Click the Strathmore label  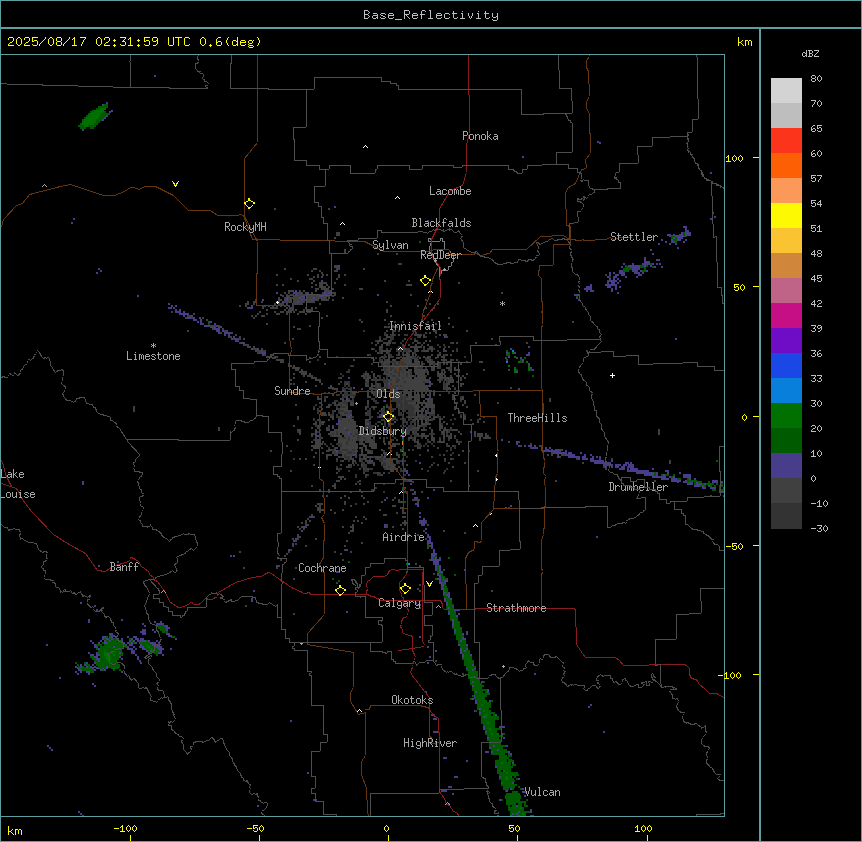[516, 608]
